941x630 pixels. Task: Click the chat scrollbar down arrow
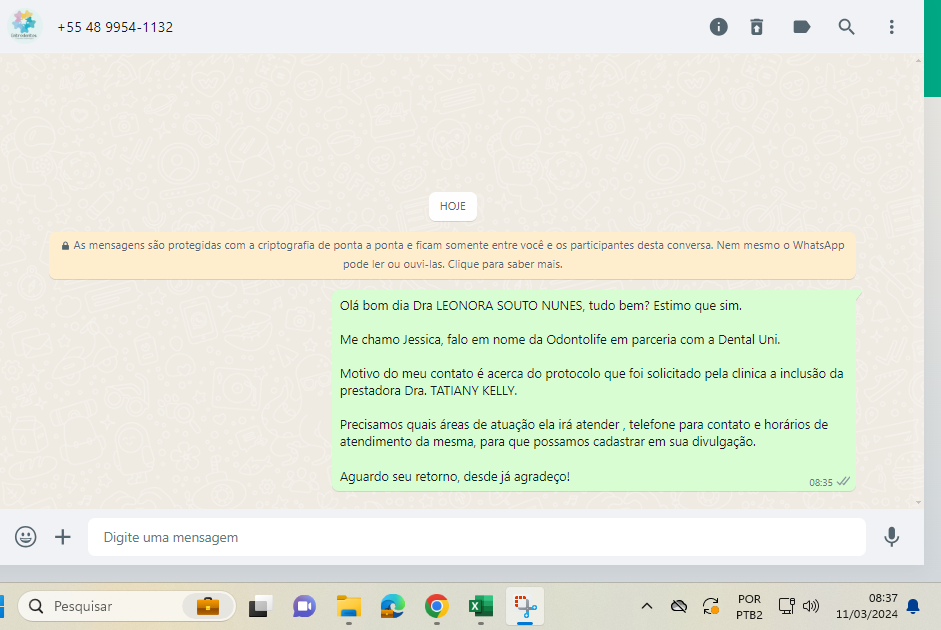click(918, 503)
